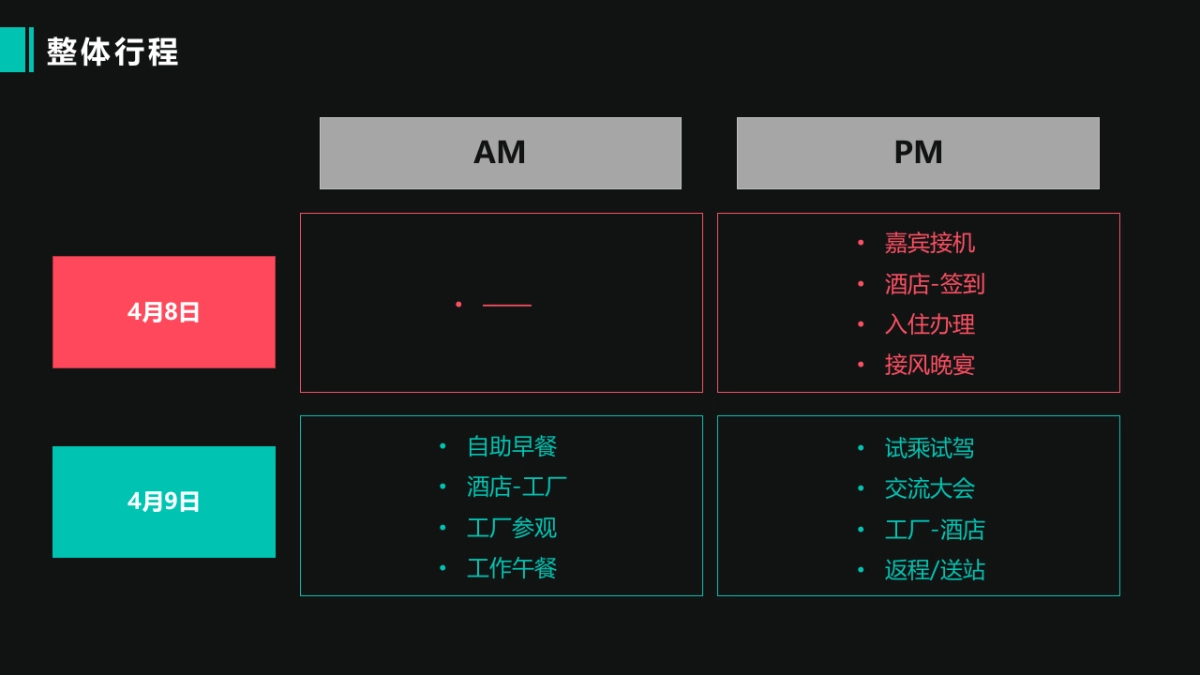
Task: Click the gray PM header box
Action: [x=918, y=153]
